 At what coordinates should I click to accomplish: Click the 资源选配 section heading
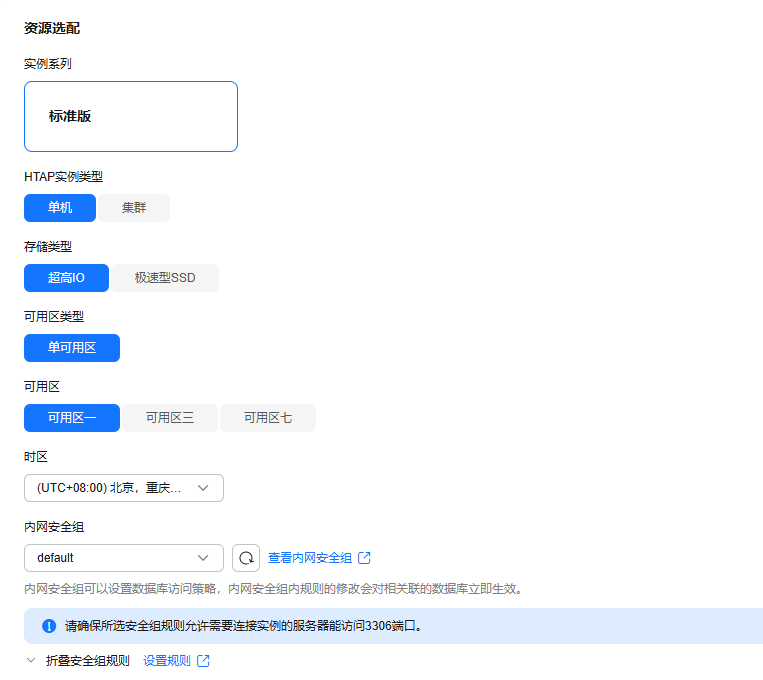(52, 28)
